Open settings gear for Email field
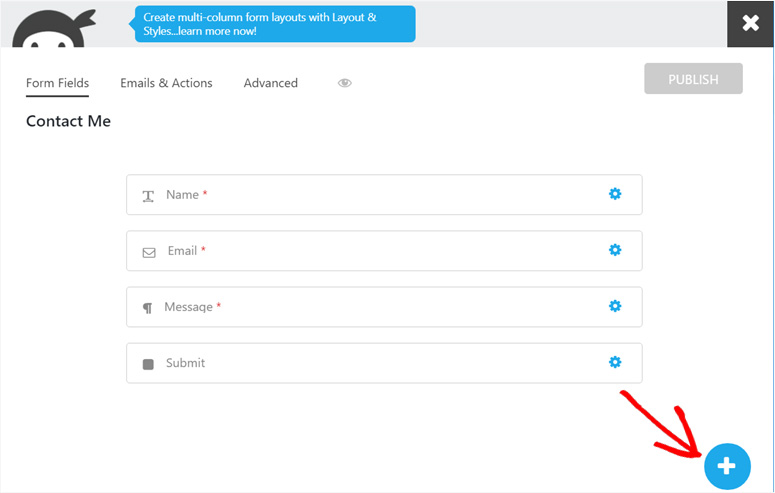 click(615, 250)
